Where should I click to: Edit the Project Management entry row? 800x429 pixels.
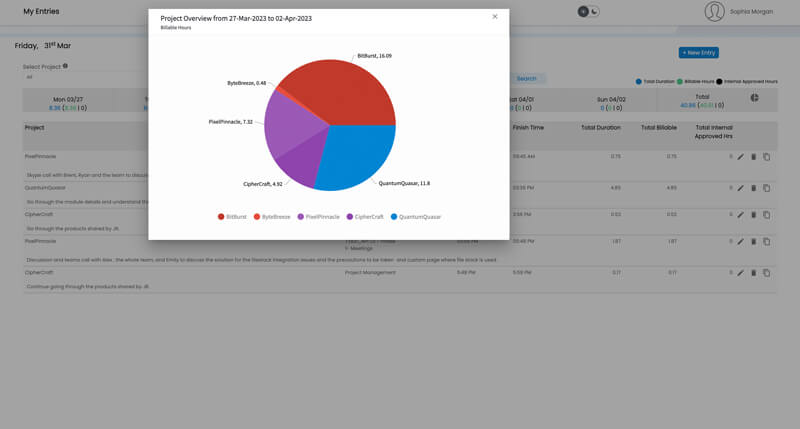pos(740,272)
